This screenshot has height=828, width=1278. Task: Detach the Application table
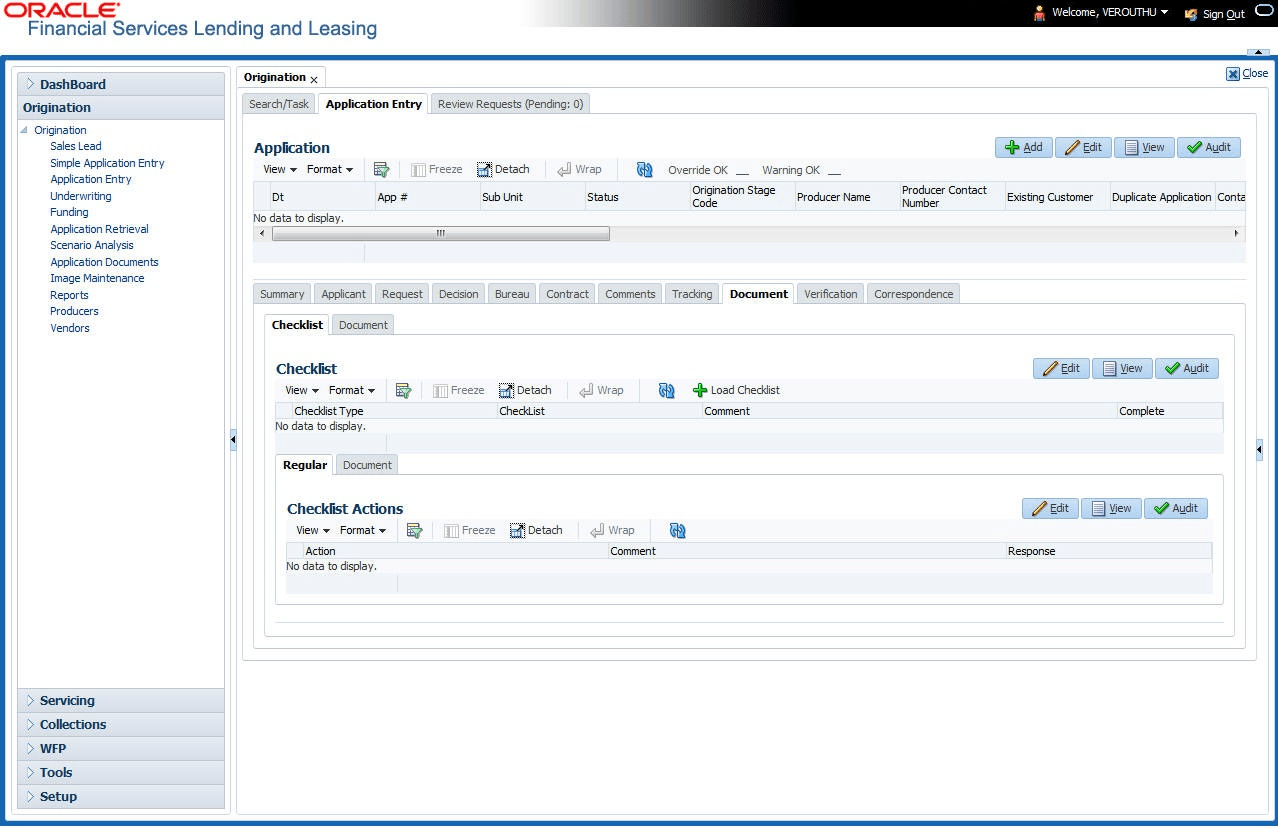click(x=503, y=170)
